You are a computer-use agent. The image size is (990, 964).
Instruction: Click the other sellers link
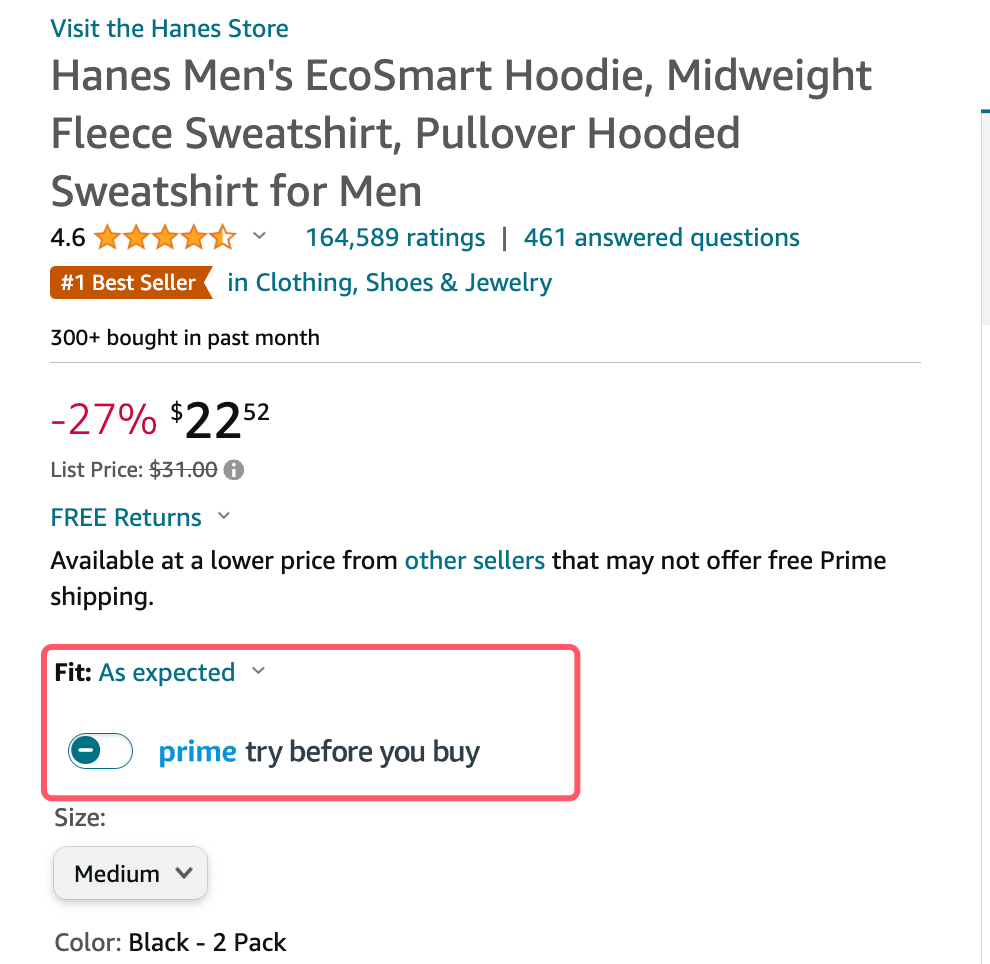(x=474, y=560)
